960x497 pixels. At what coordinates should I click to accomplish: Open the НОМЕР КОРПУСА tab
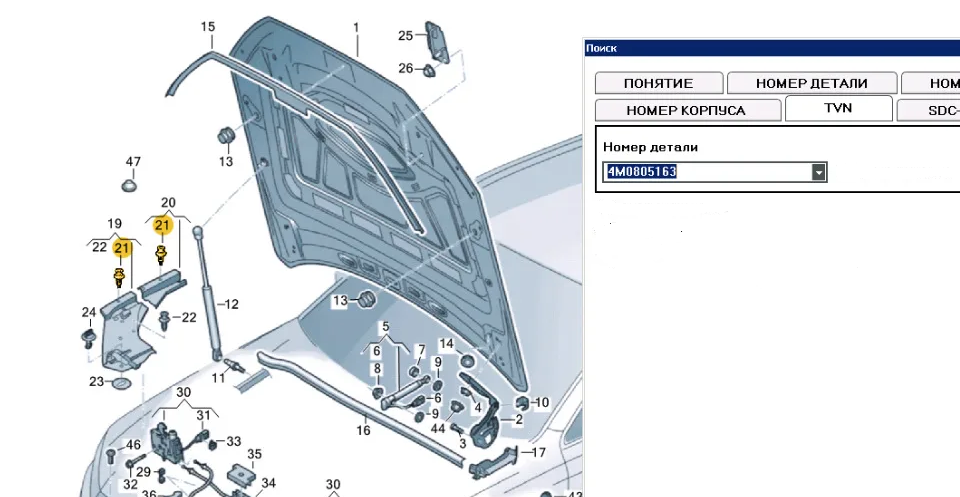686,110
